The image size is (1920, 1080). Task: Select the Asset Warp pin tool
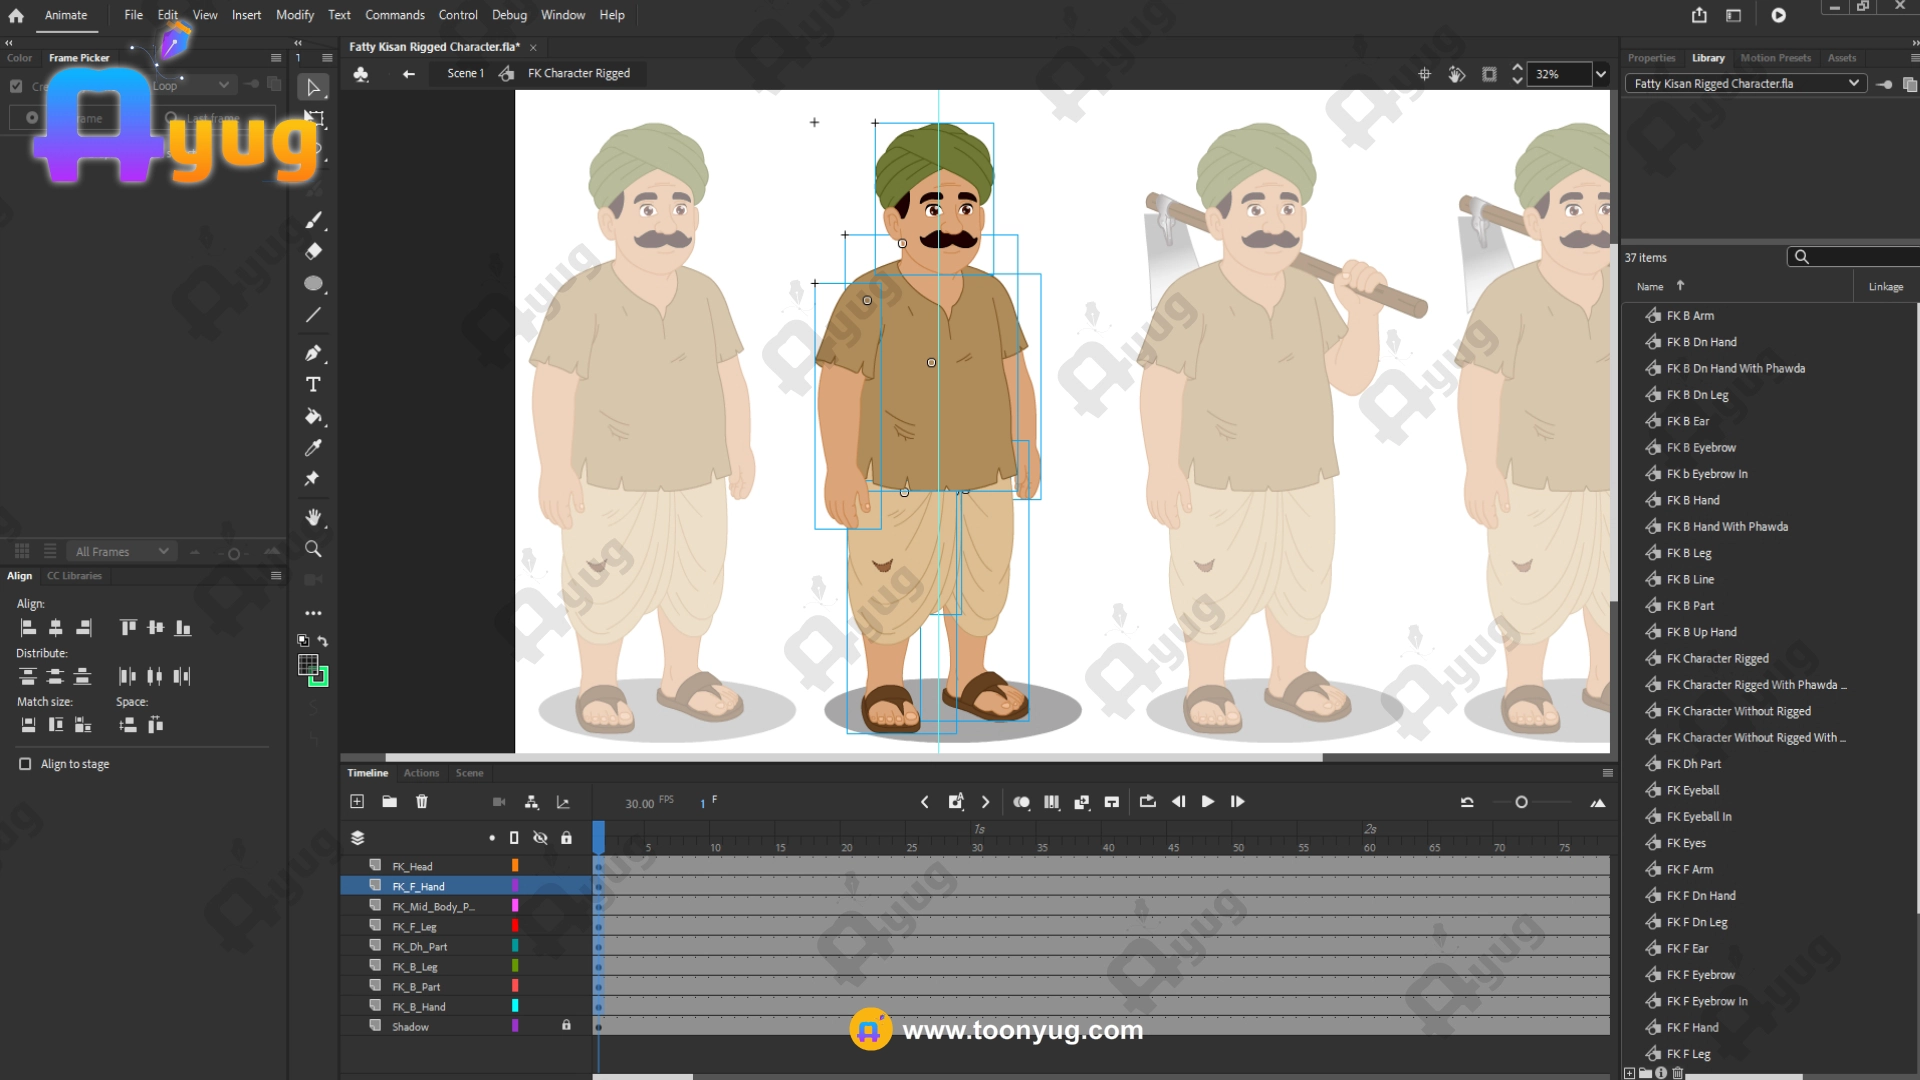coord(312,479)
